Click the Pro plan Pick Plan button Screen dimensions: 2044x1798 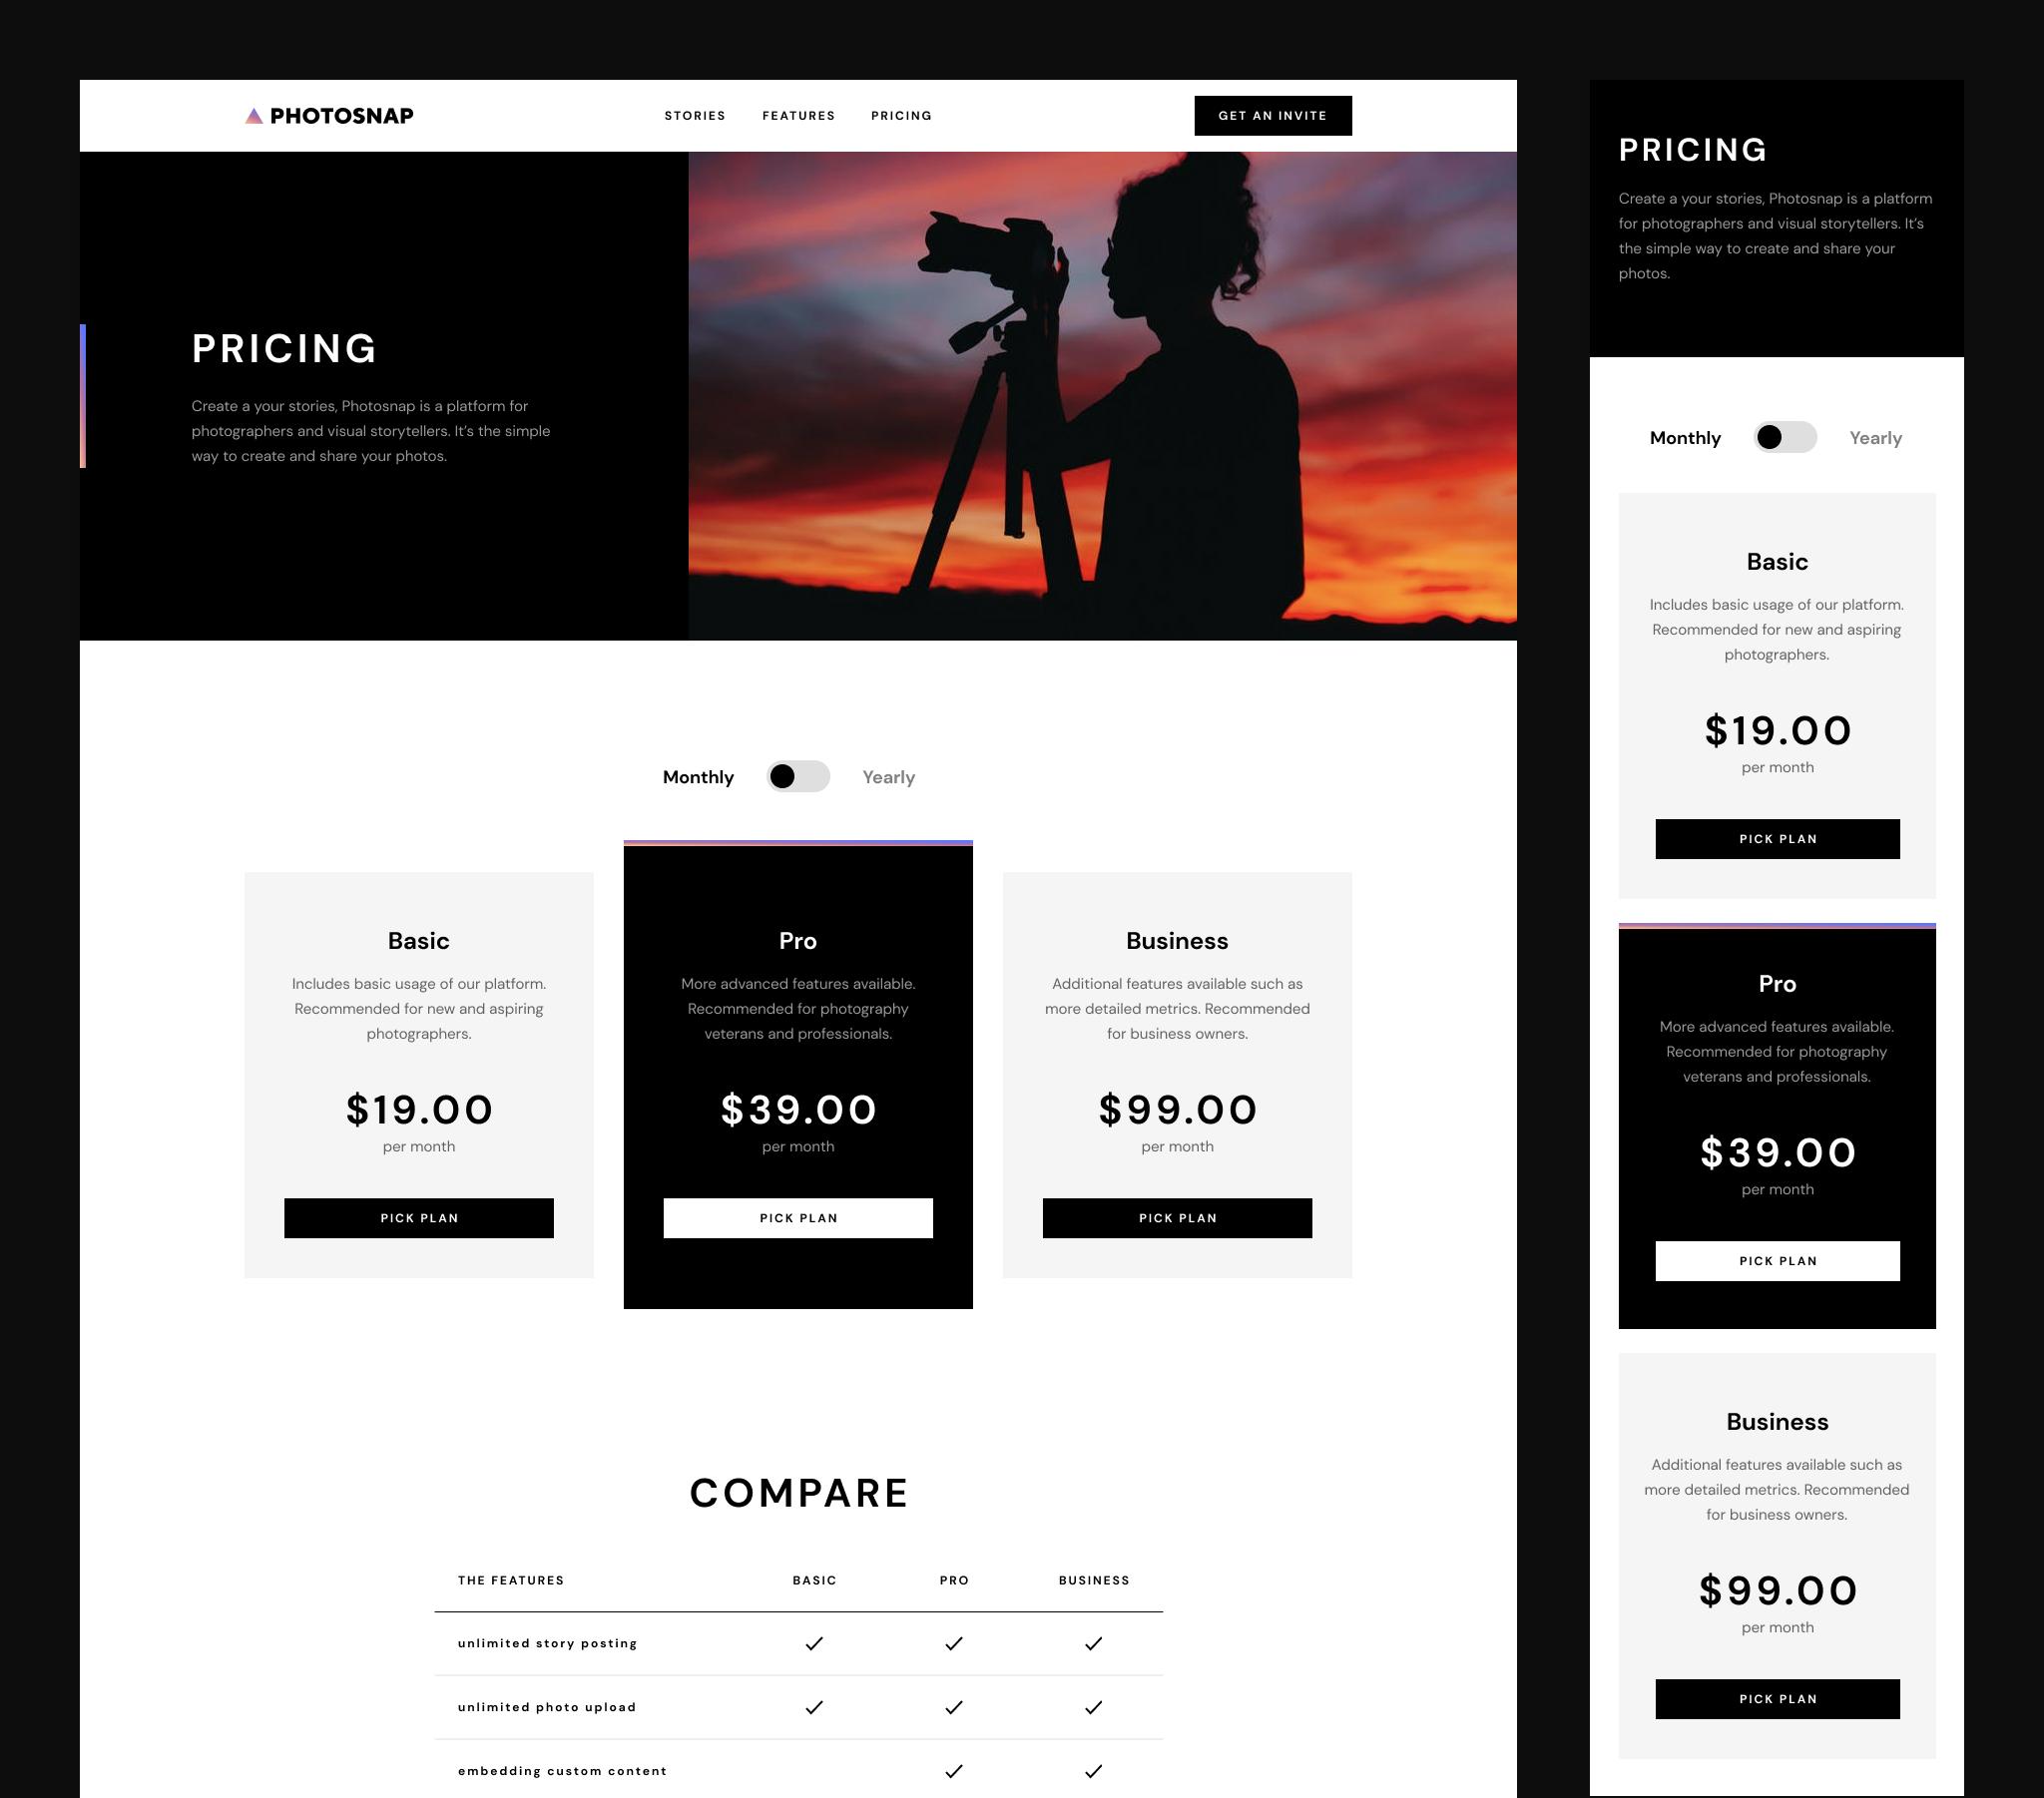pos(797,1217)
